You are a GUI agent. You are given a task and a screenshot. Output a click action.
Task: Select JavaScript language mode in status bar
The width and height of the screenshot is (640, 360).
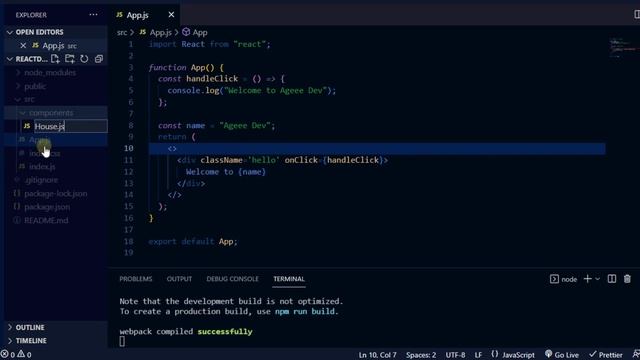[x=513, y=355]
